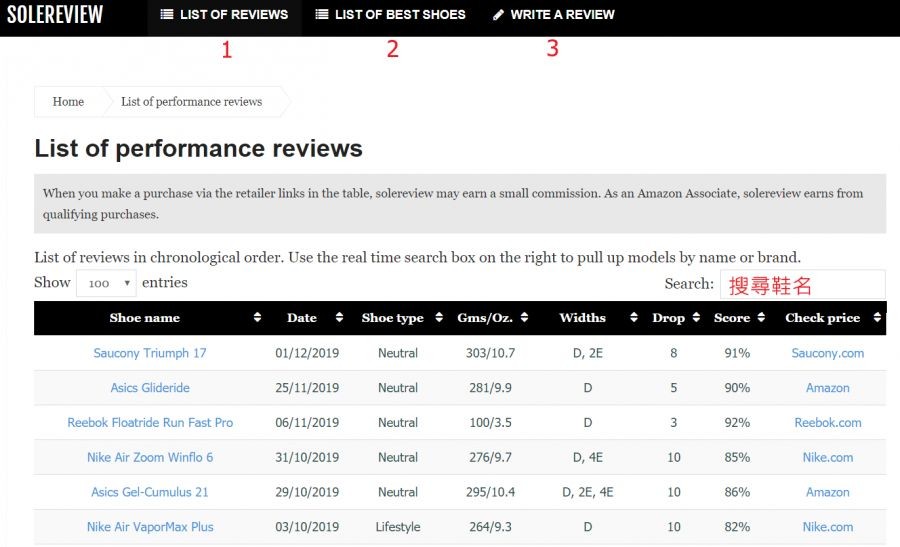900x547 pixels.
Task: Click the 82% score cell
Action: (x=737, y=527)
